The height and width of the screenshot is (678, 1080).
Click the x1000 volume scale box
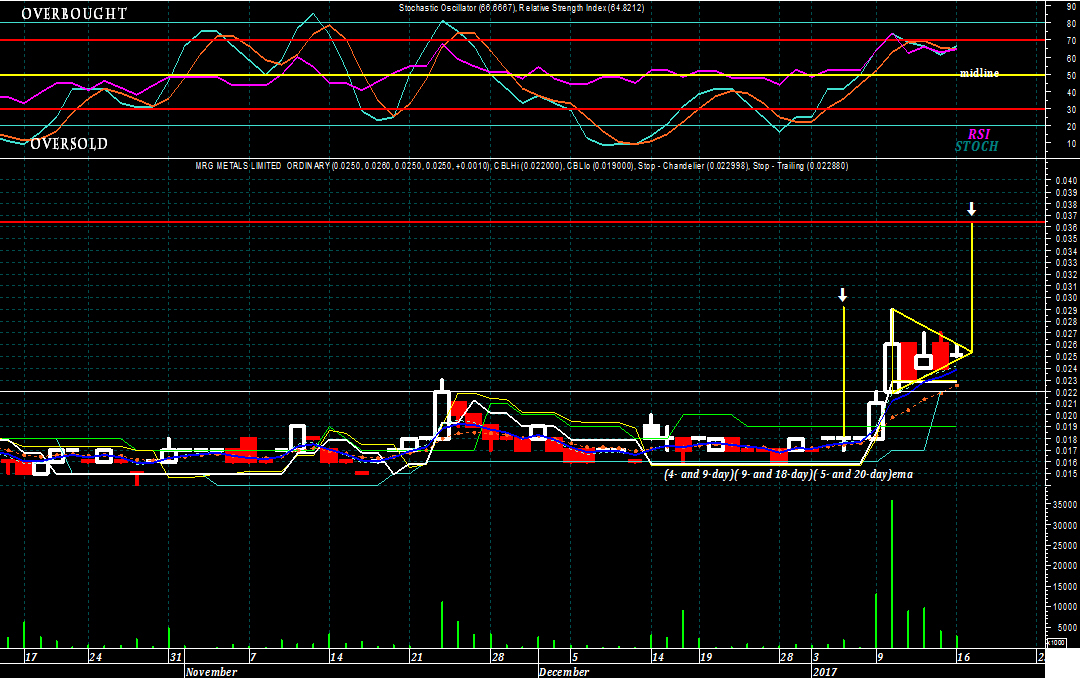pyautogui.click(x=1056, y=642)
